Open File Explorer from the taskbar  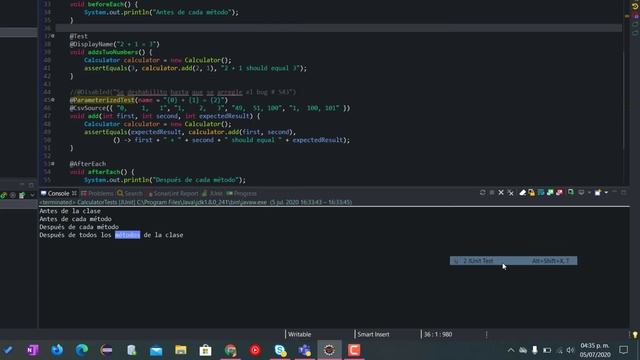click(x=181, y=350)
